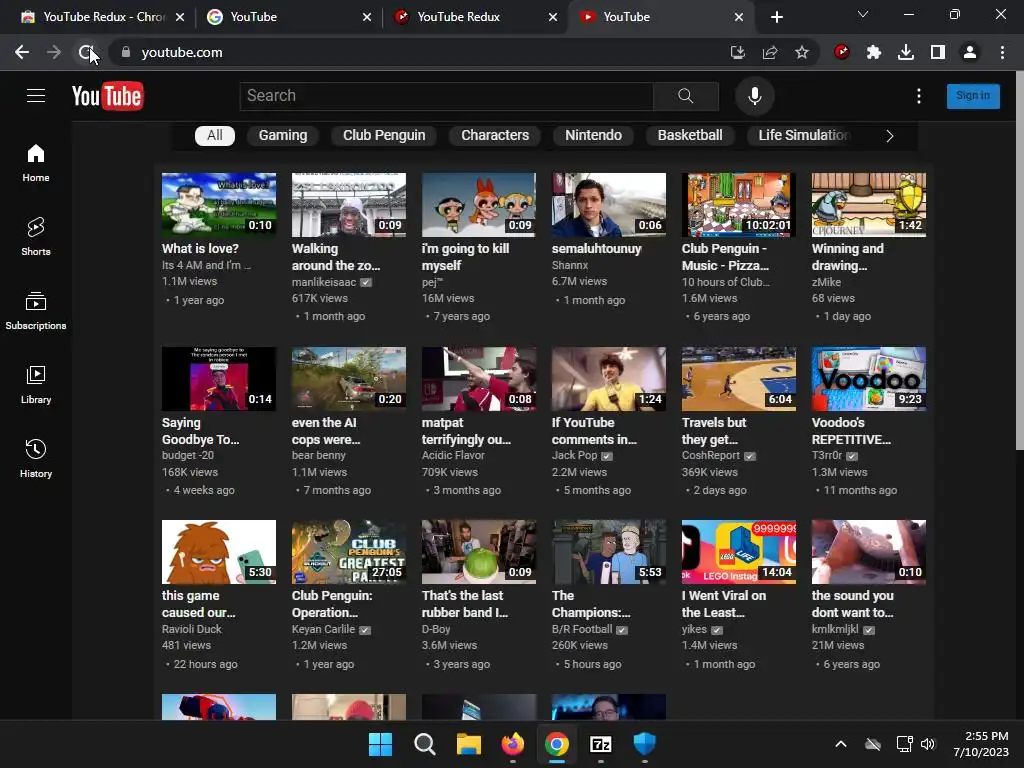Click the page vertical scrollbar
The width and height of the screenshot is (1024, 768).
[1019, 261]
